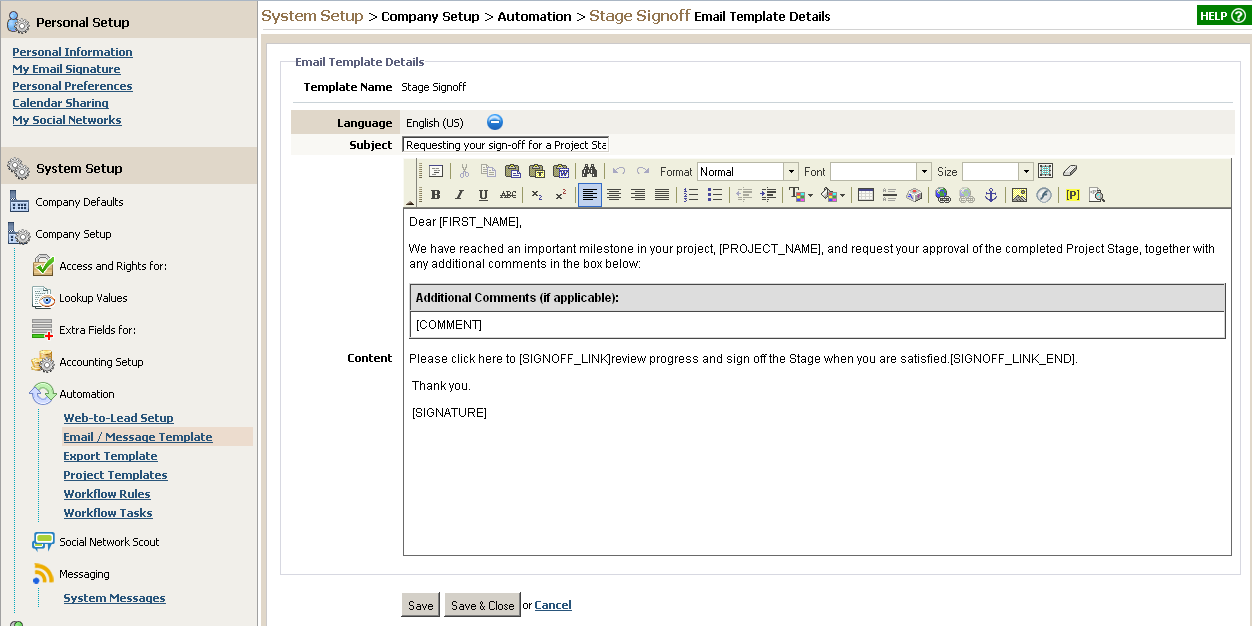Viewport: 1252px width, 626px height.
Task: Open the Workflow Rules link
Action: tap(107, 494)
